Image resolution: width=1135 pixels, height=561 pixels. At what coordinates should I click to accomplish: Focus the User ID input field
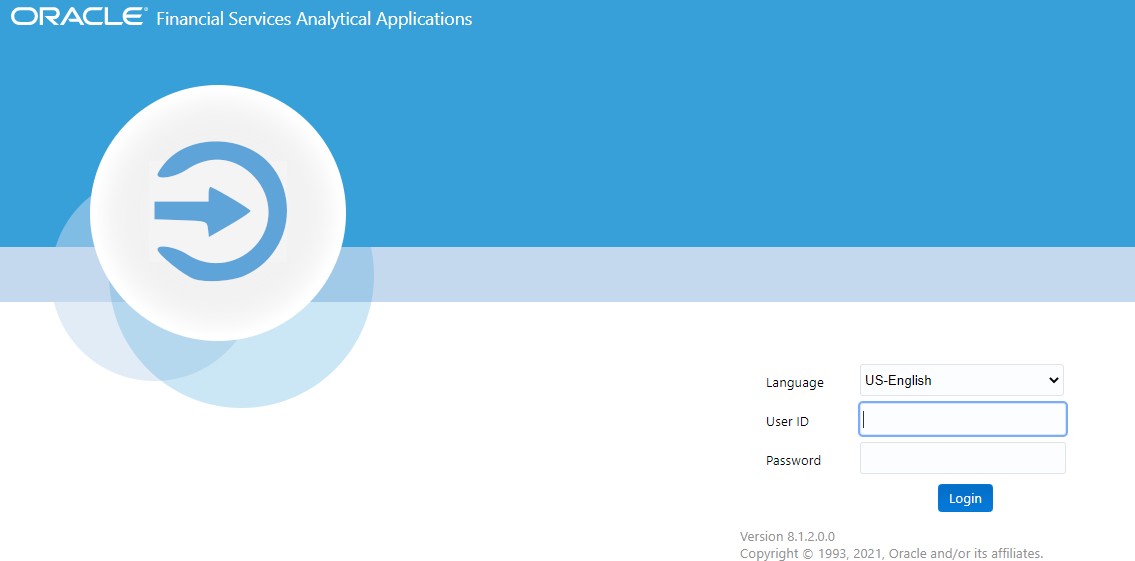coord(962,419)
